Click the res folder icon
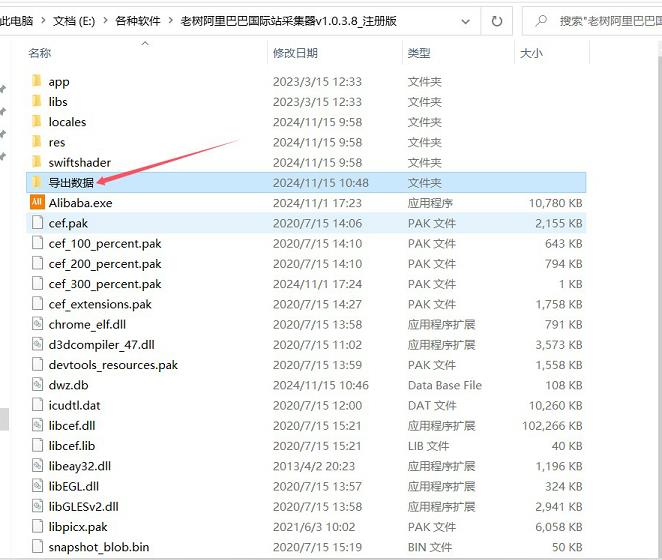Image resolution: width=662 pixels, height=560 pixels. [37, 141]
